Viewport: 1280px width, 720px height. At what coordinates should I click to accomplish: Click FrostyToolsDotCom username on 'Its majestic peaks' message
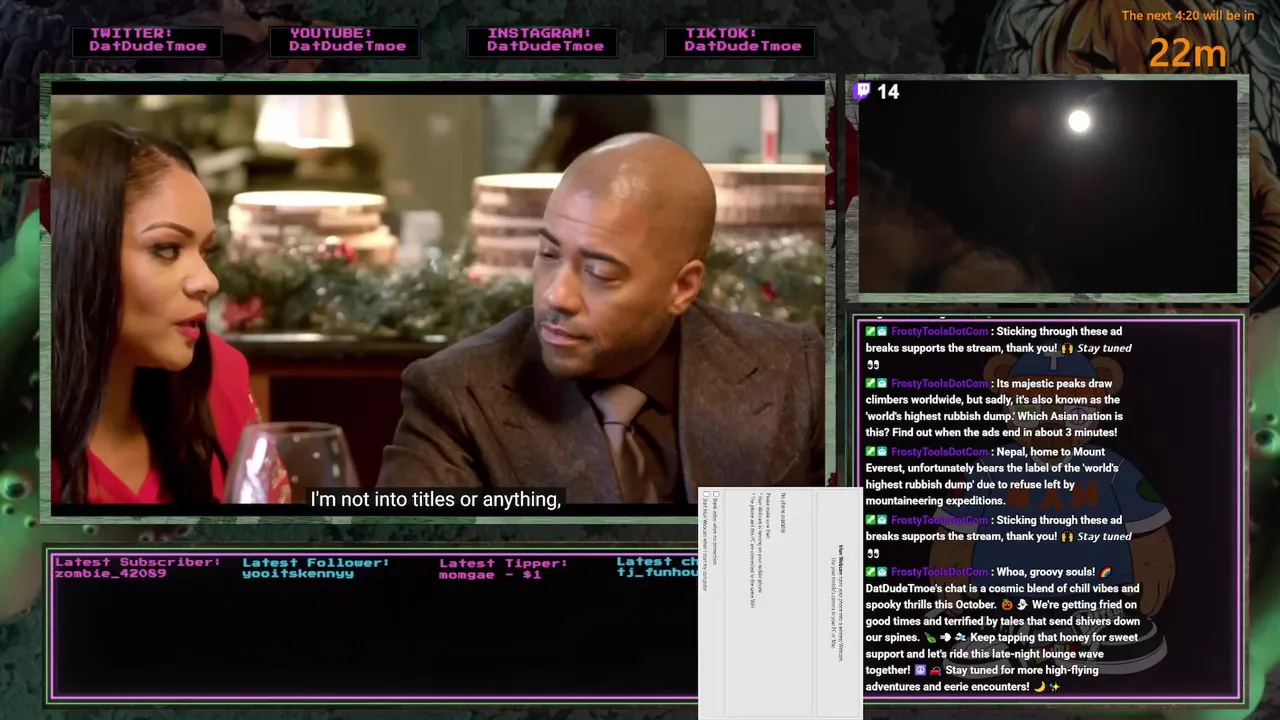(939, 384)
